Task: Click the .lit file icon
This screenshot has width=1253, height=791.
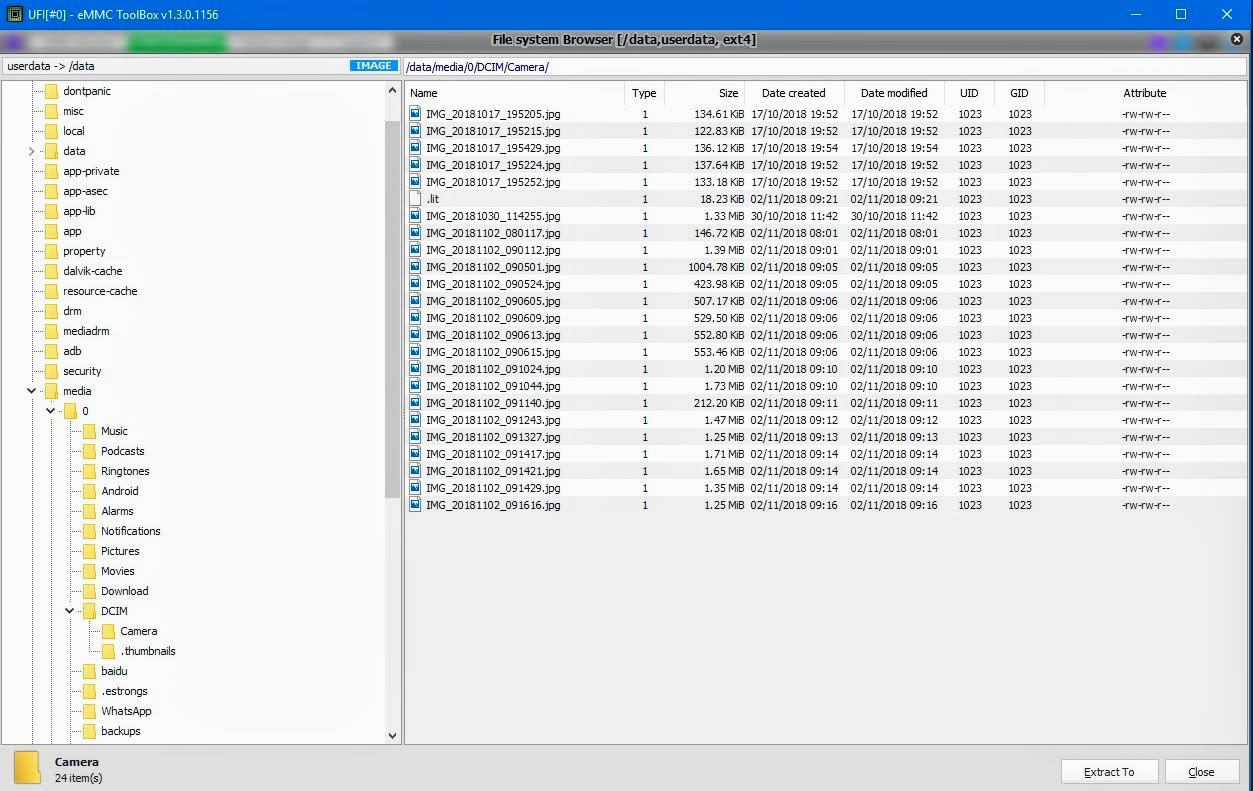Action: pyautogui.click(x=415, y=199)
